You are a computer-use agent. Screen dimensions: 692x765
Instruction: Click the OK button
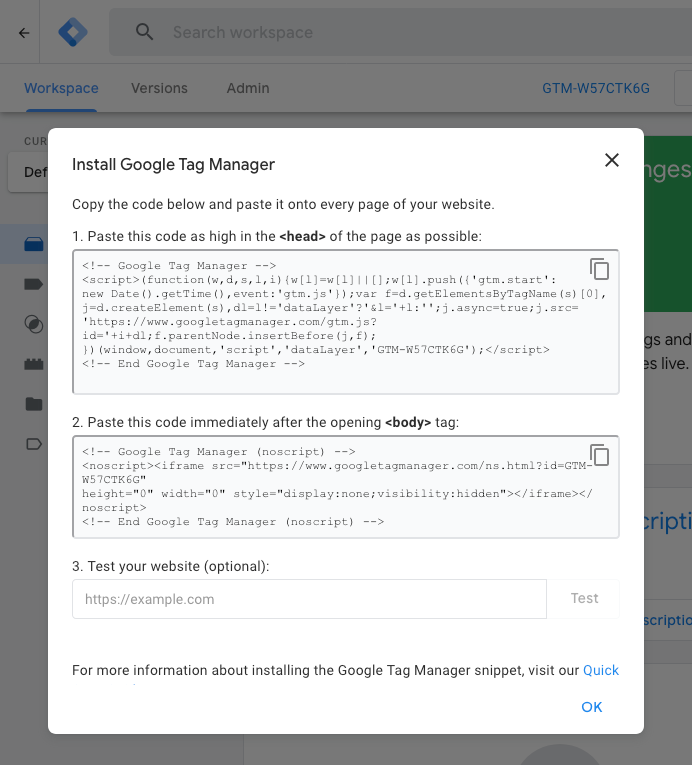[x=591, y=707]
